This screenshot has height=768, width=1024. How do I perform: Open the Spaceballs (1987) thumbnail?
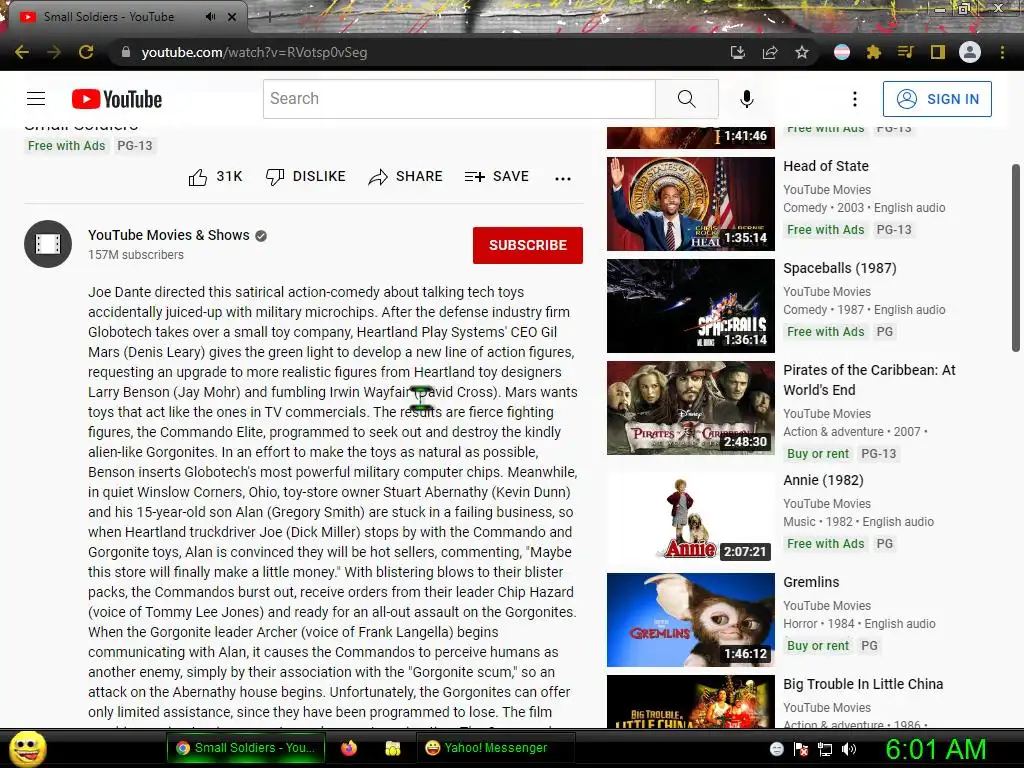691,306
